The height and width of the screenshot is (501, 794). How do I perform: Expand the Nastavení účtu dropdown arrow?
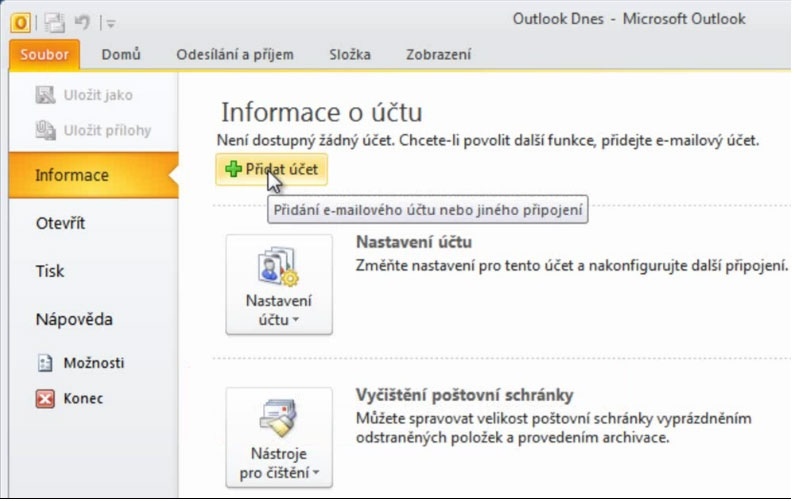point(296,320)
